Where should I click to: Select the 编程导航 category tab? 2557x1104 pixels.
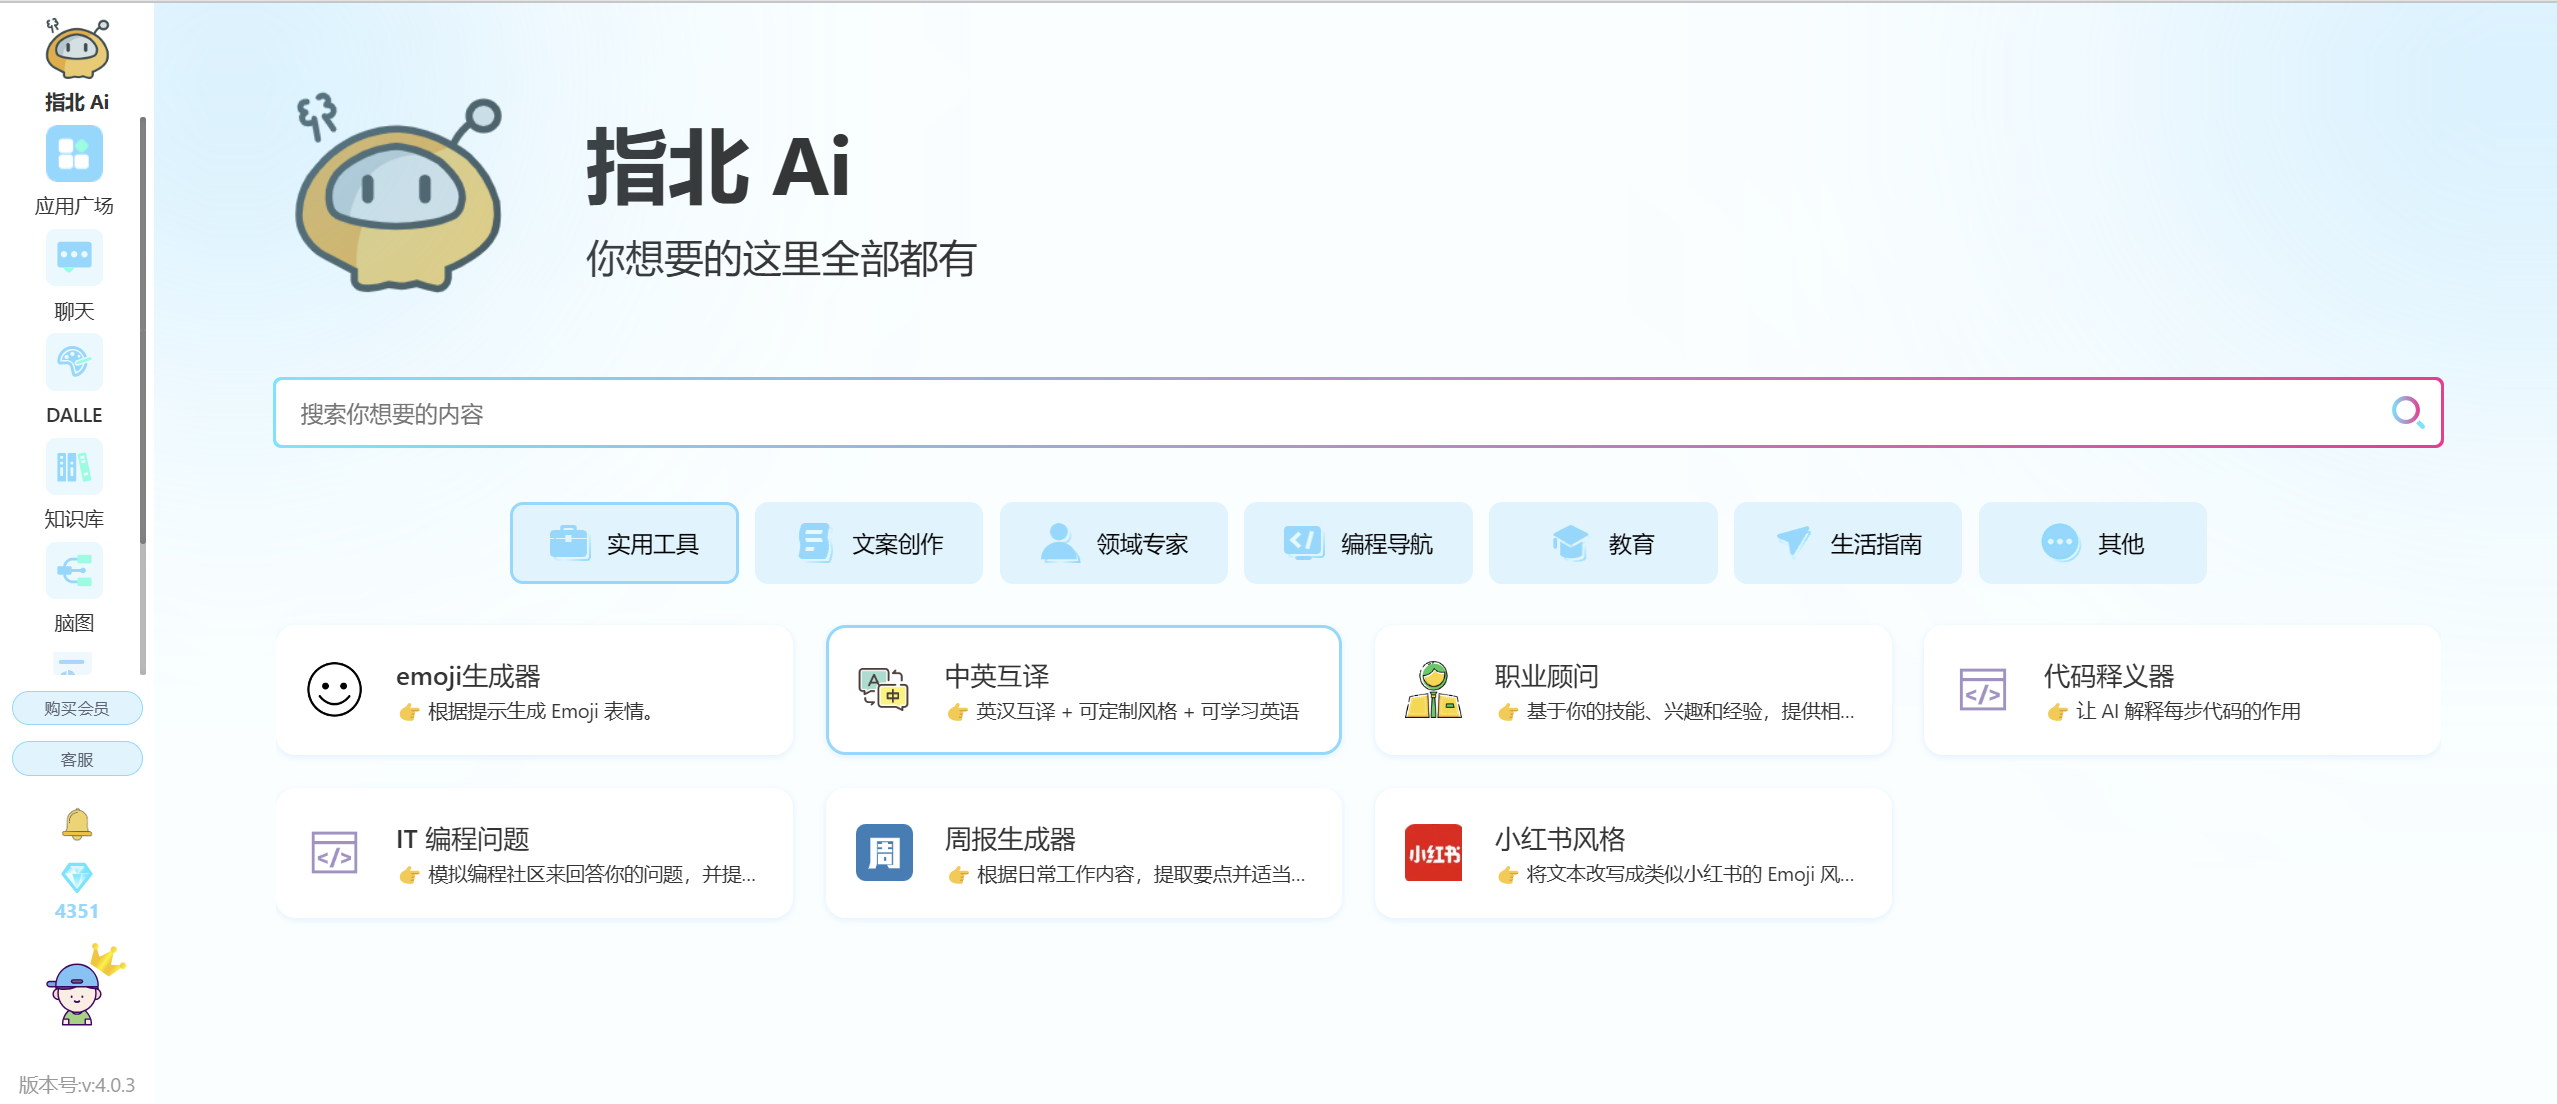pyautogui.click(x=1358, y=543)
